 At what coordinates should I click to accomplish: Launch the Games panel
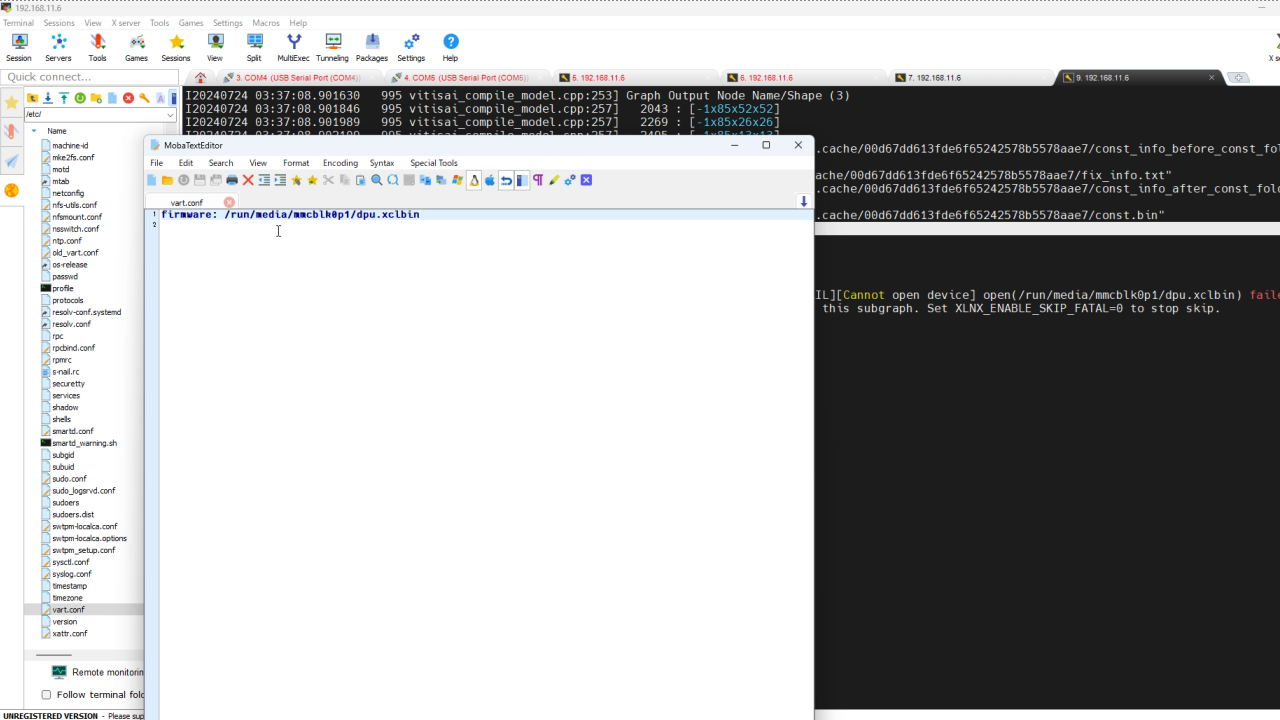[136, 47]
